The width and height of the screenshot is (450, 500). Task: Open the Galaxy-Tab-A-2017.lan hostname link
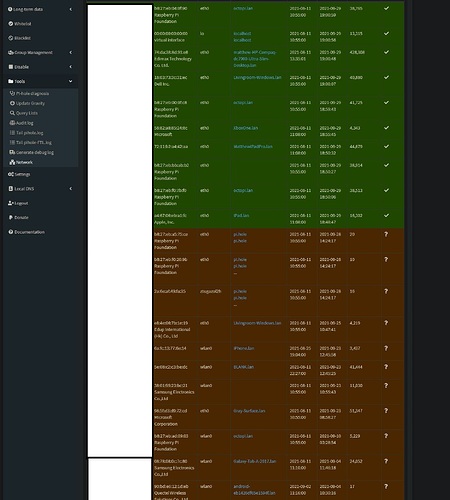[255, 461]
